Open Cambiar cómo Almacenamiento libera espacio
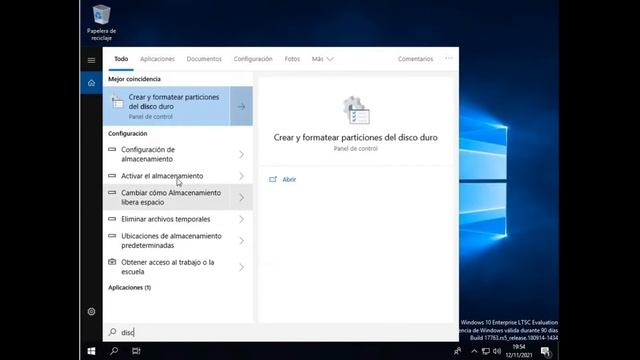The height and width of the screenshot is (360, 640). tap(167, 198)
